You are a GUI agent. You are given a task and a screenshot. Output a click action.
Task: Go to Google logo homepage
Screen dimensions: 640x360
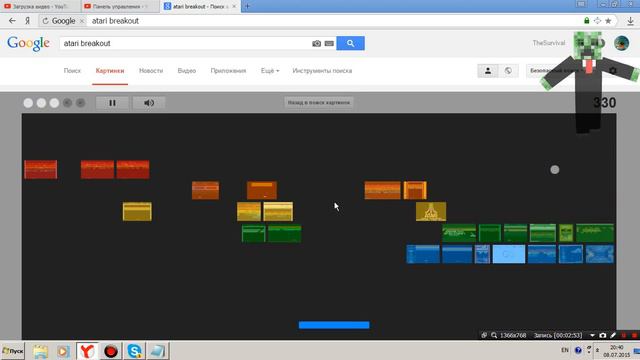click(28, 43)
